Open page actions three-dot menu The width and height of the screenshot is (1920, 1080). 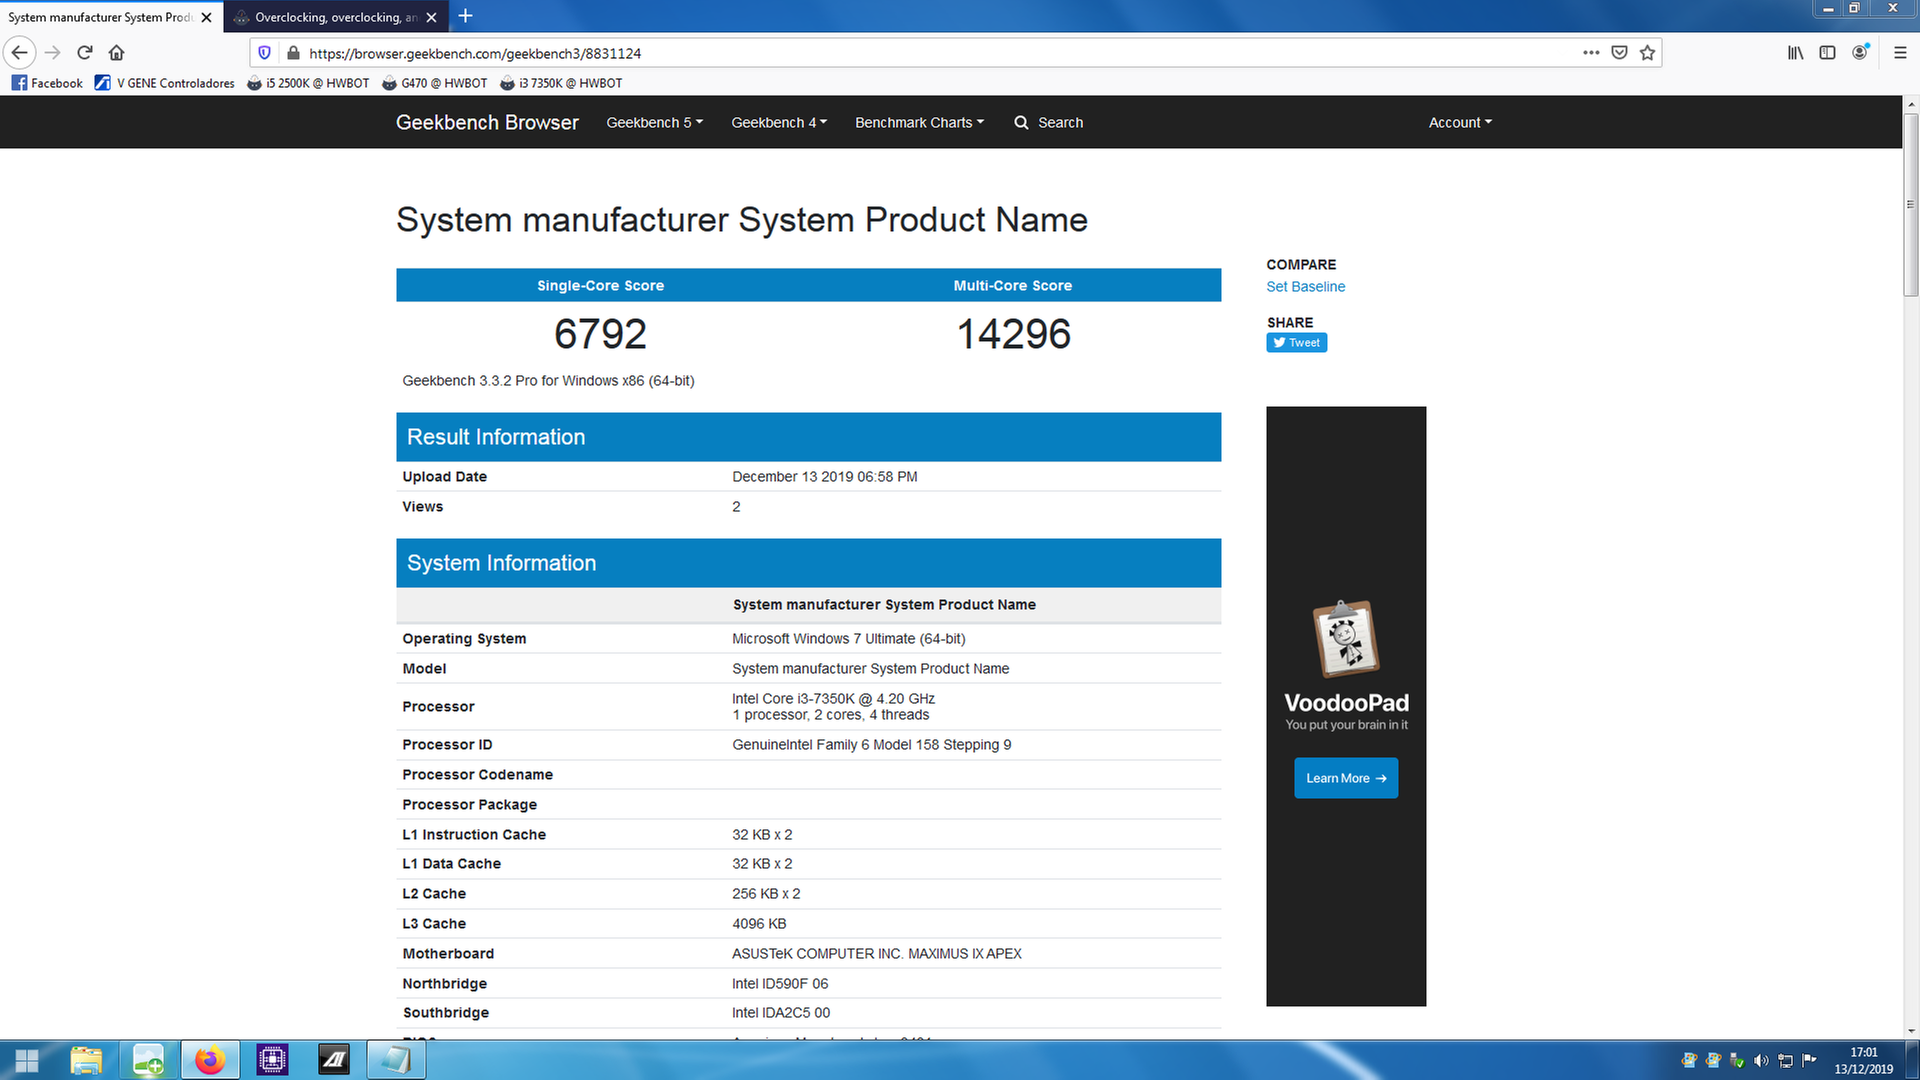(1591, 53)
